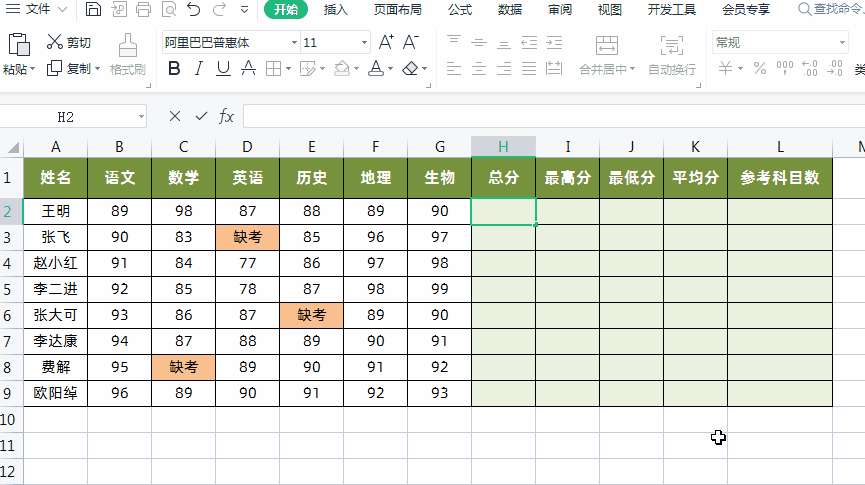Click the clear formatting eraser icon

pyautogui.click(x=410, y=68)
